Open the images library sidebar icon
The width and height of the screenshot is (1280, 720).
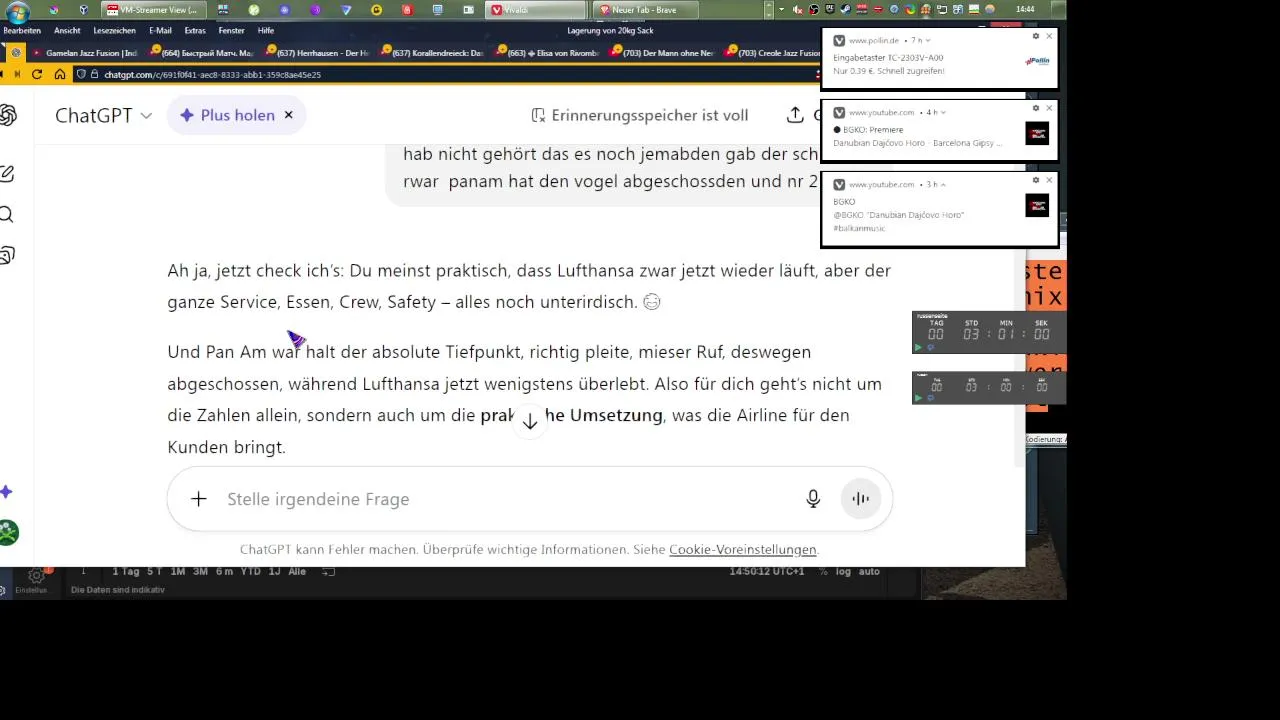6,256
